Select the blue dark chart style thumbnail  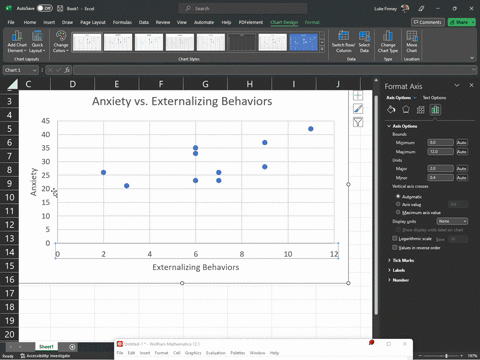[304, 42]
